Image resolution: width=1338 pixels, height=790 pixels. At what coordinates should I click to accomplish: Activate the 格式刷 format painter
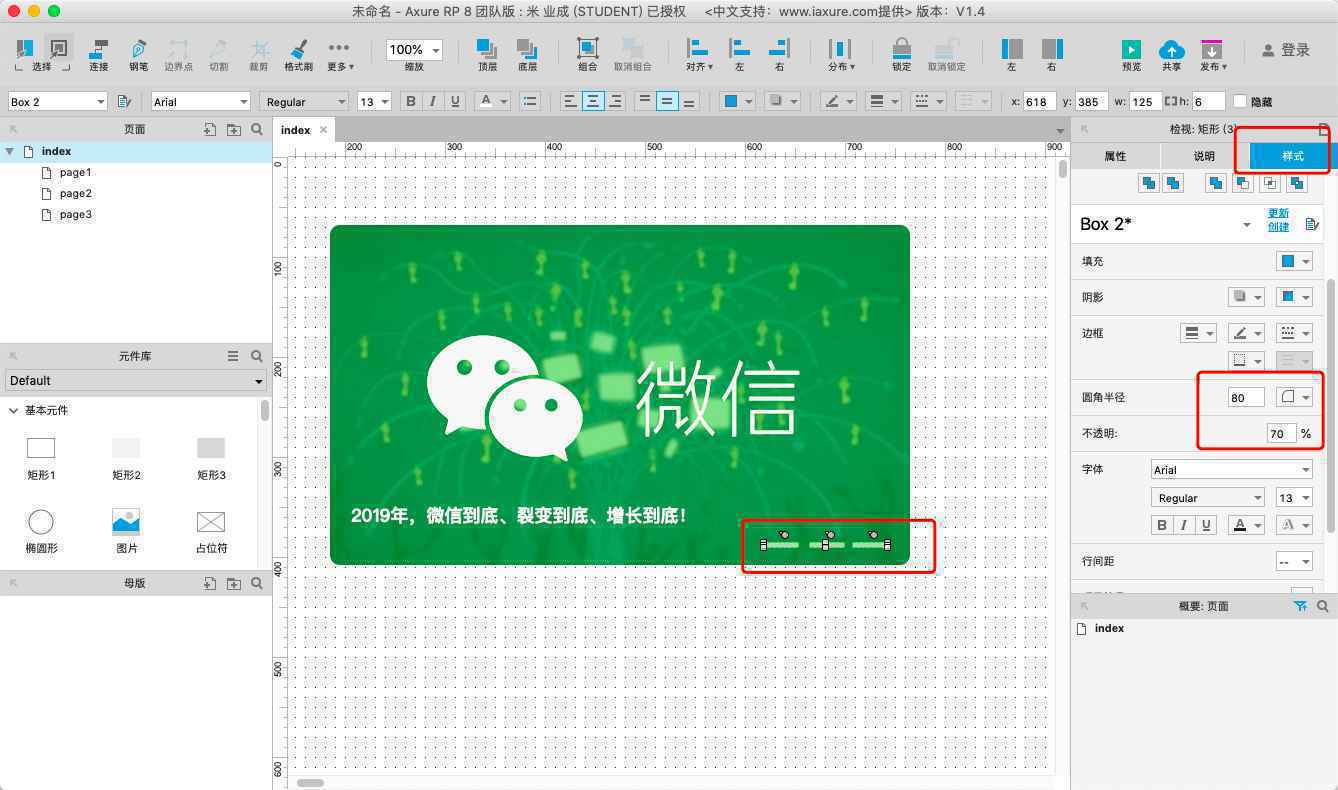298,55
